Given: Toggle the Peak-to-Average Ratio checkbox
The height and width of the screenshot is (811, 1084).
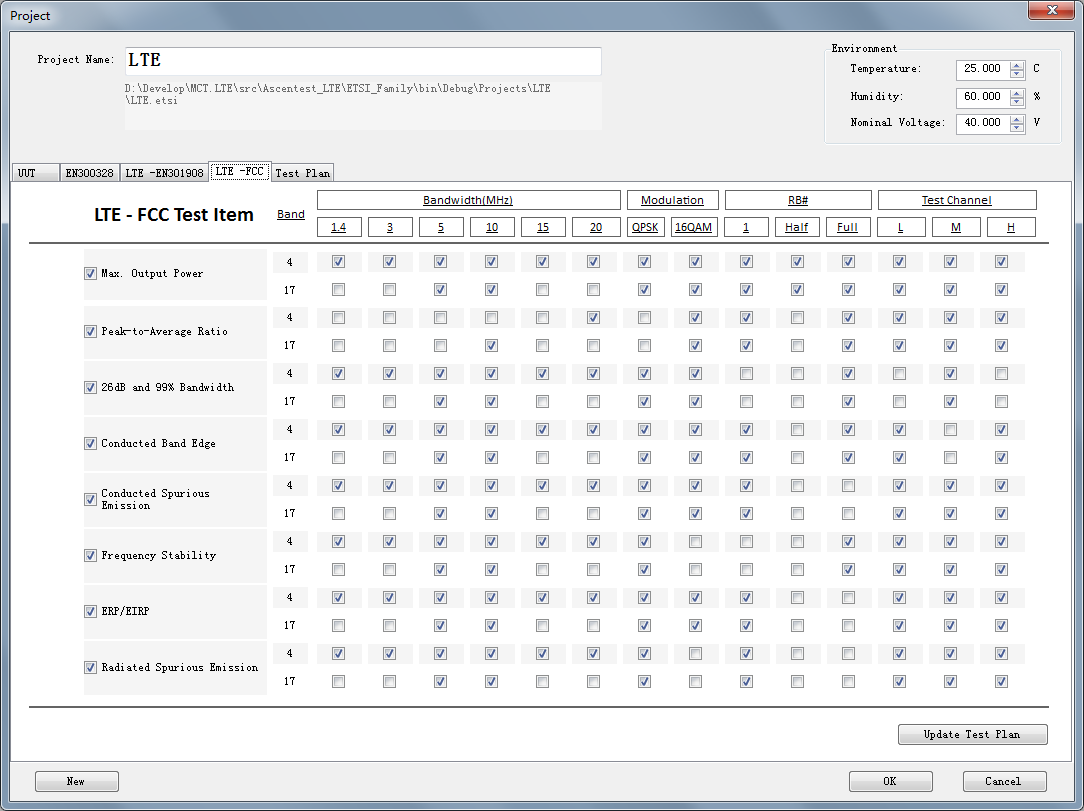Looking at the screenshot, I should point(91,332).
